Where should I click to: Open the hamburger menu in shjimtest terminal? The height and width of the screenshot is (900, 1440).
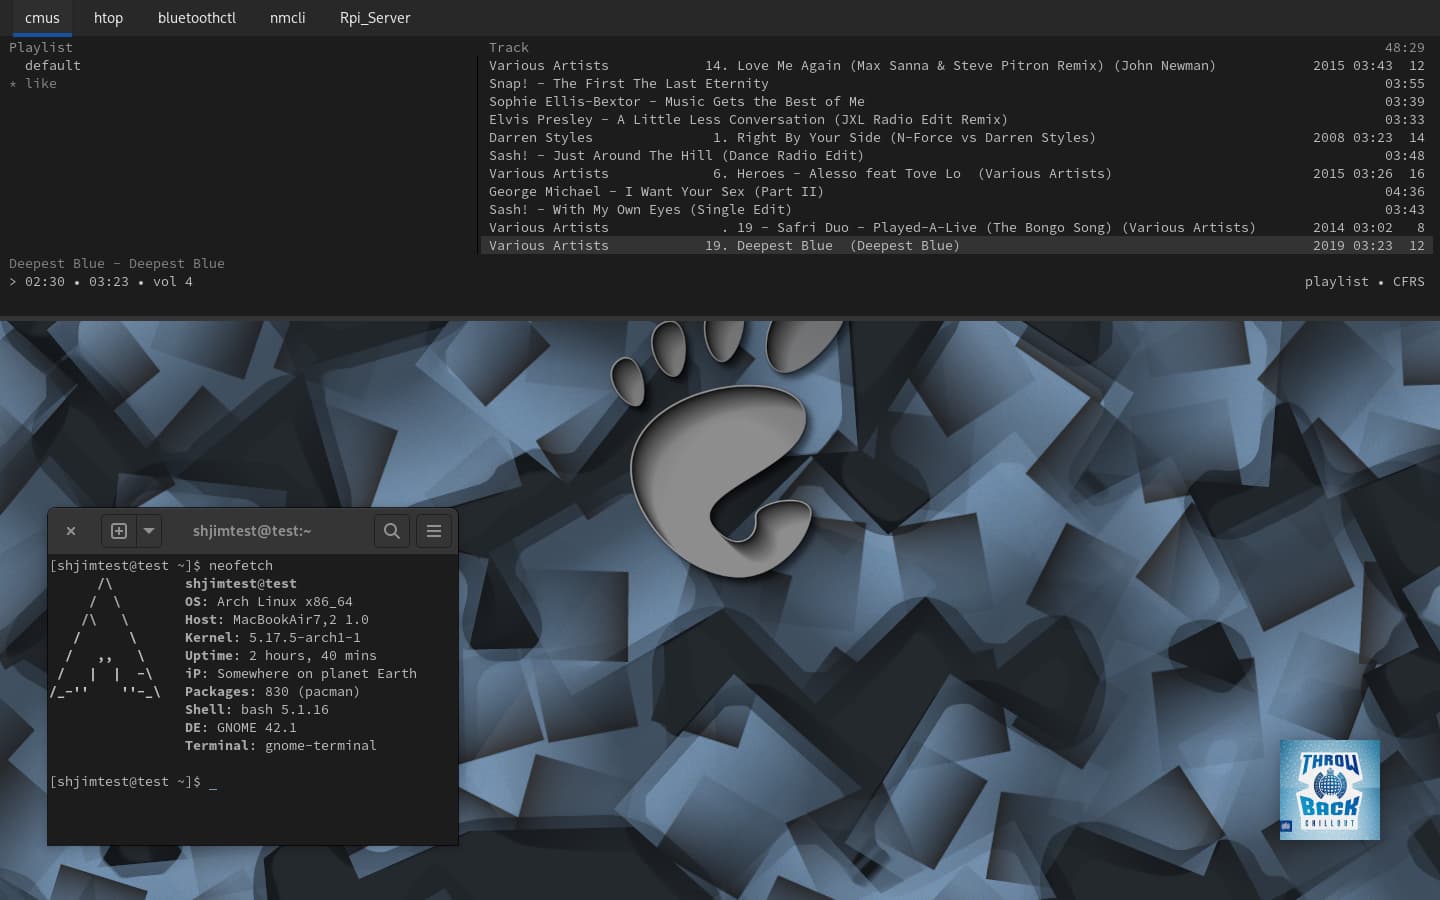point(434,531)
